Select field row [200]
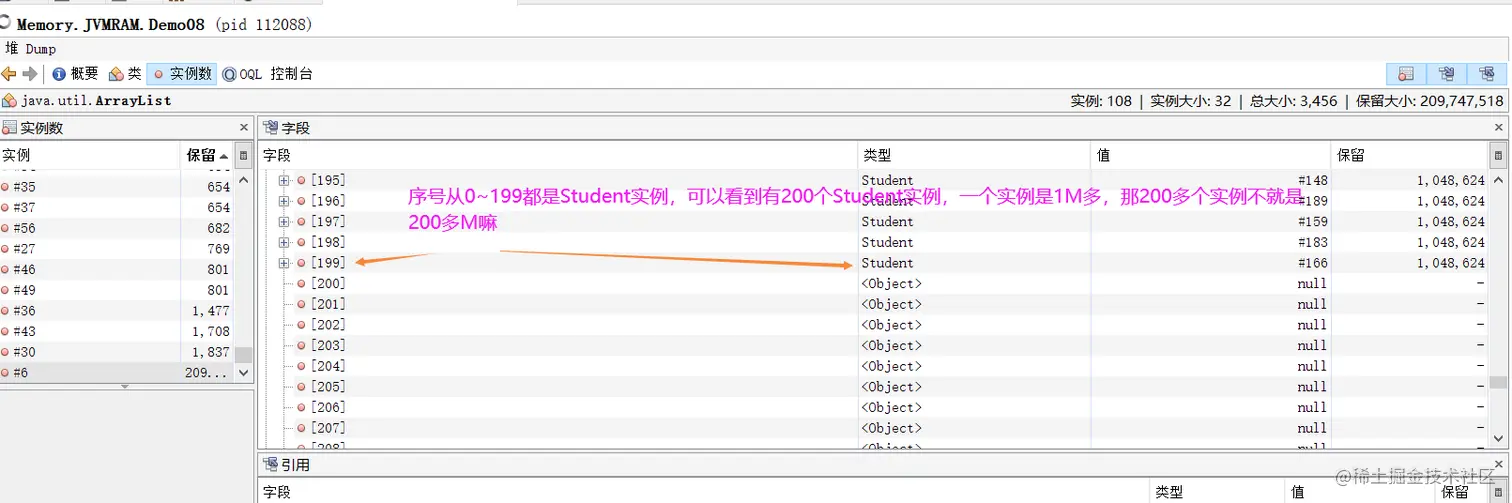1512x503 pixels. tap(873, 283)
